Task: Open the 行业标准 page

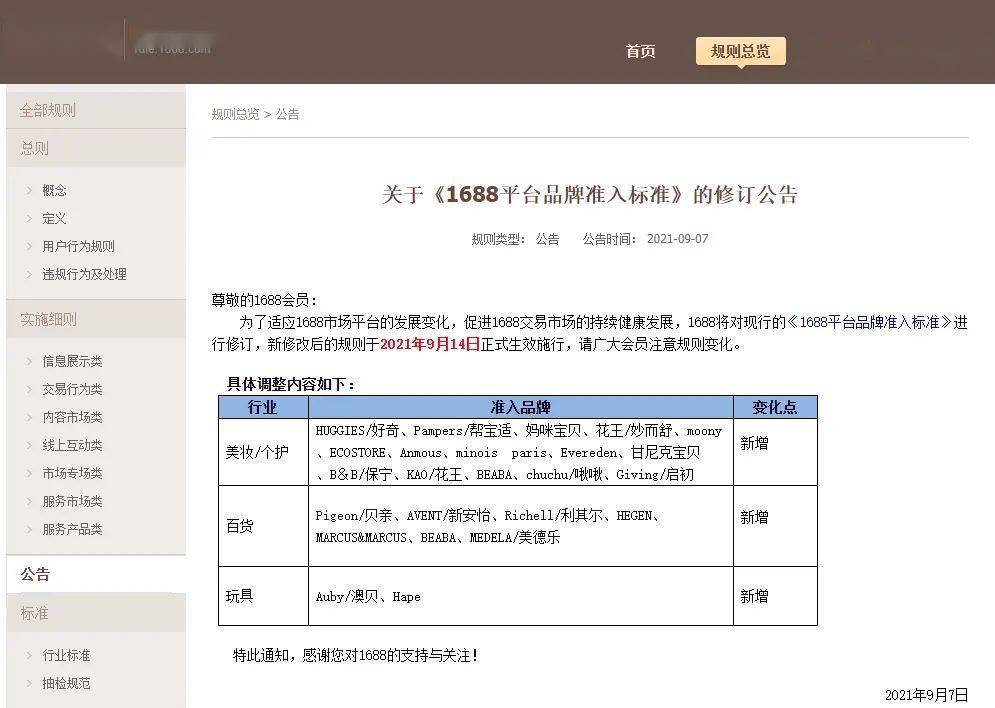Action: tap(67, 655)
